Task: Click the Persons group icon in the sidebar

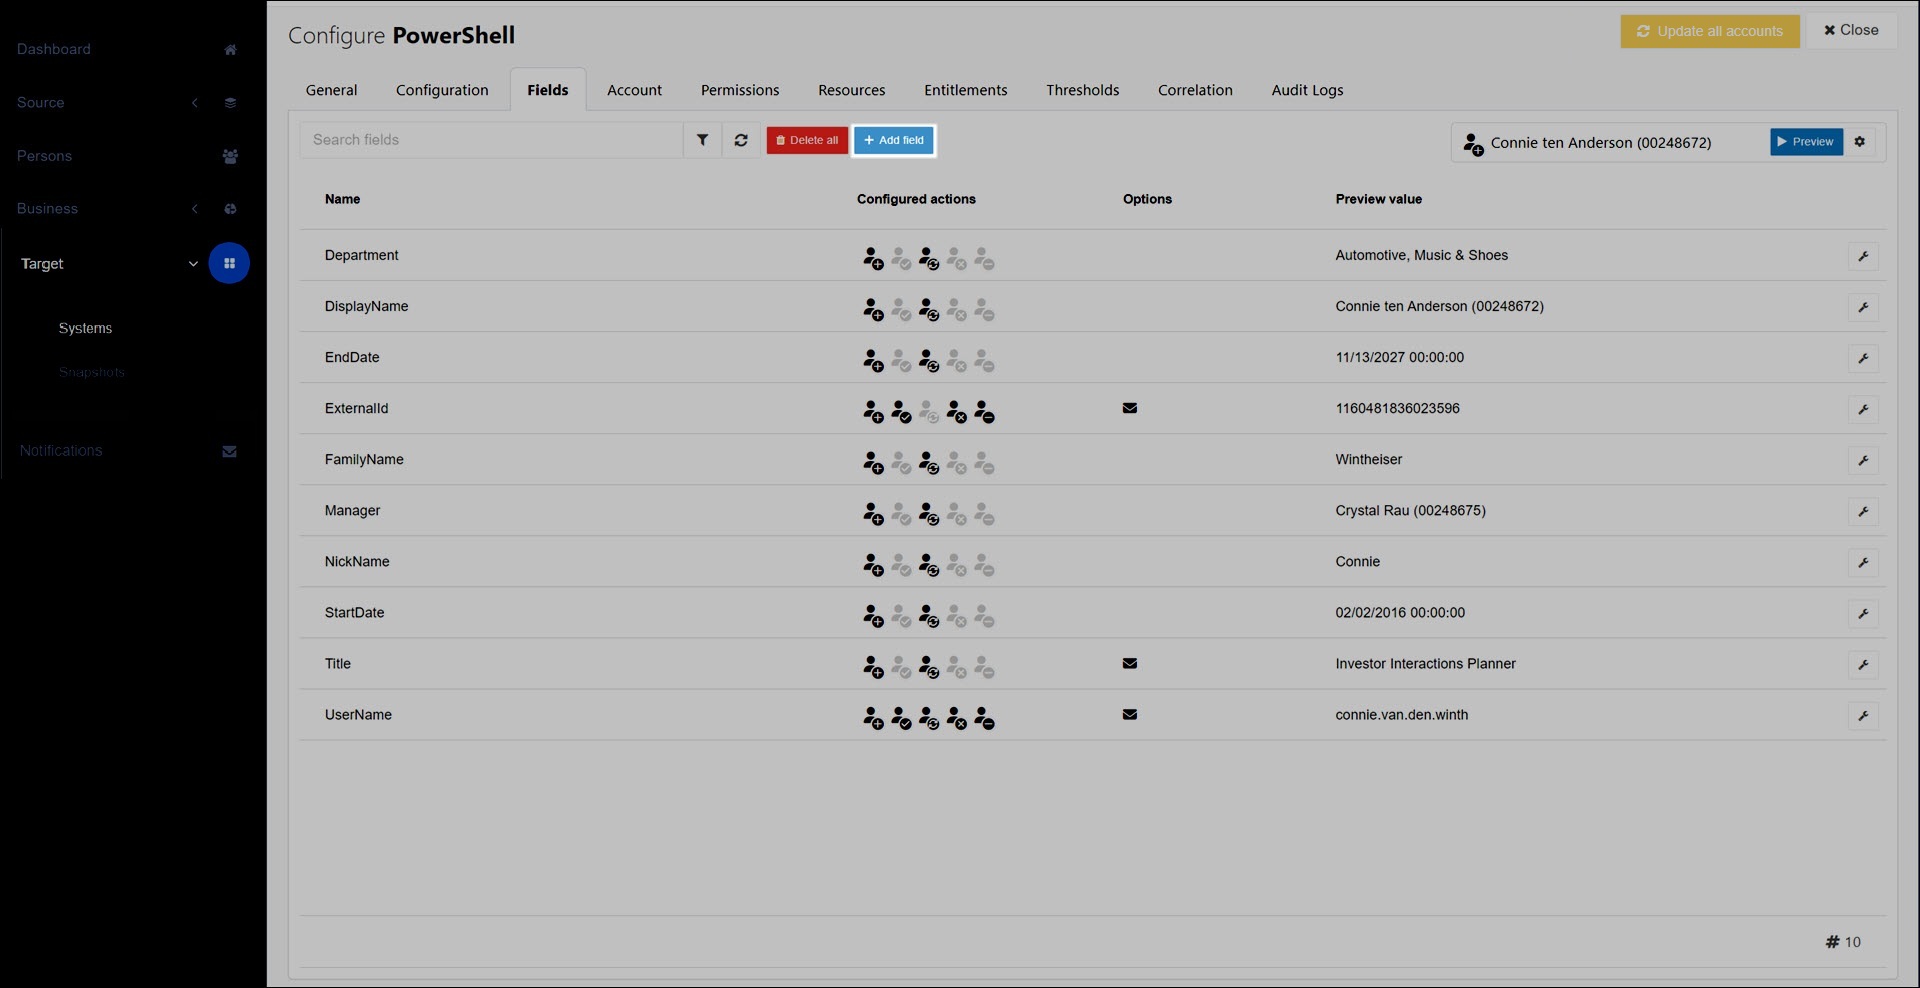Action: [230, 156]
